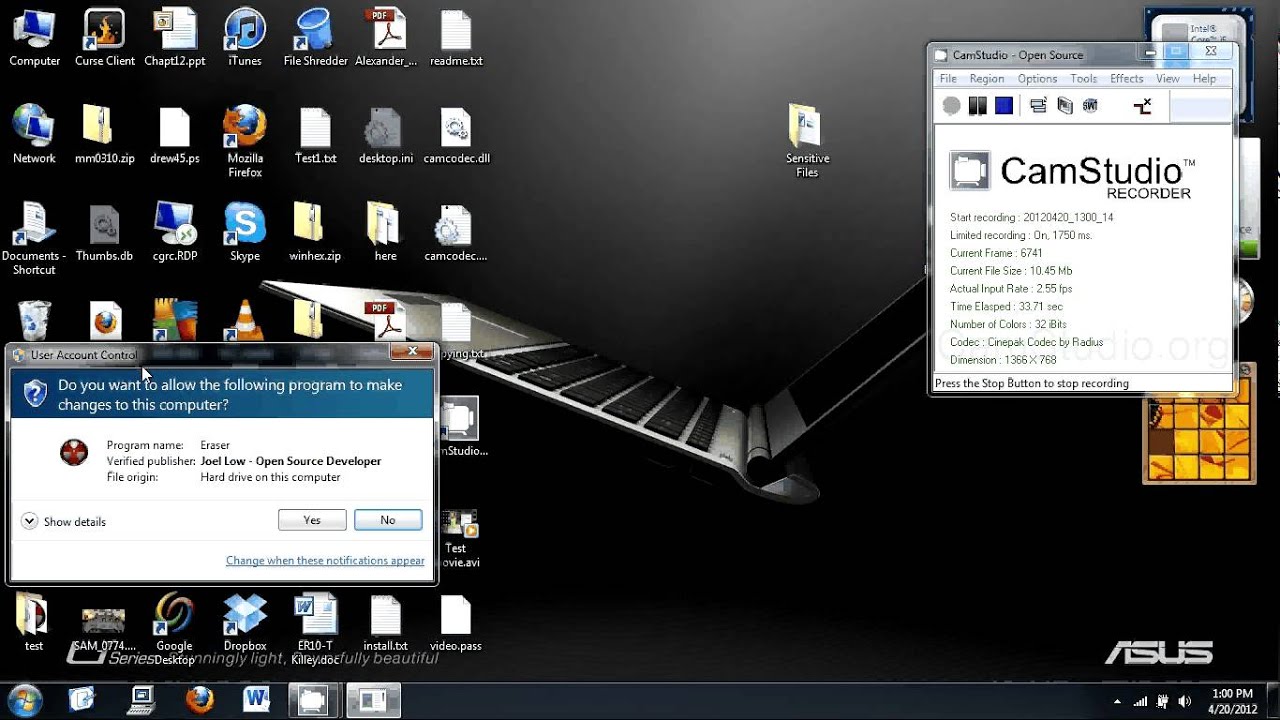
Task: Select the desktop.ini file icon
Action: [385, 135]
